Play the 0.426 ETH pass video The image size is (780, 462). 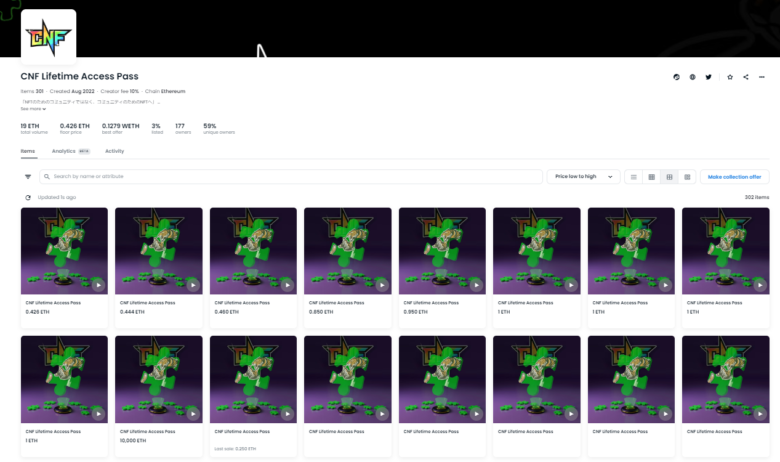(x=98, y=285)
